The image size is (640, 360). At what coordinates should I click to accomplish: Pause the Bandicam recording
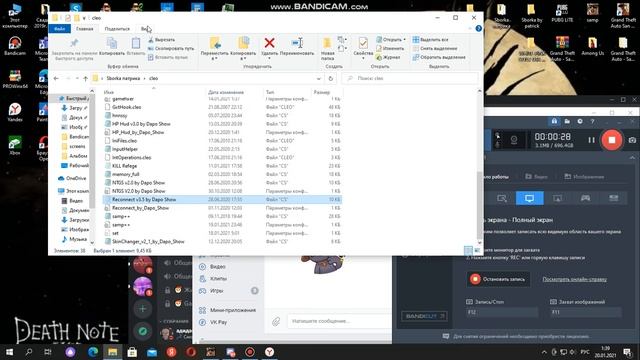pos(591,140)
